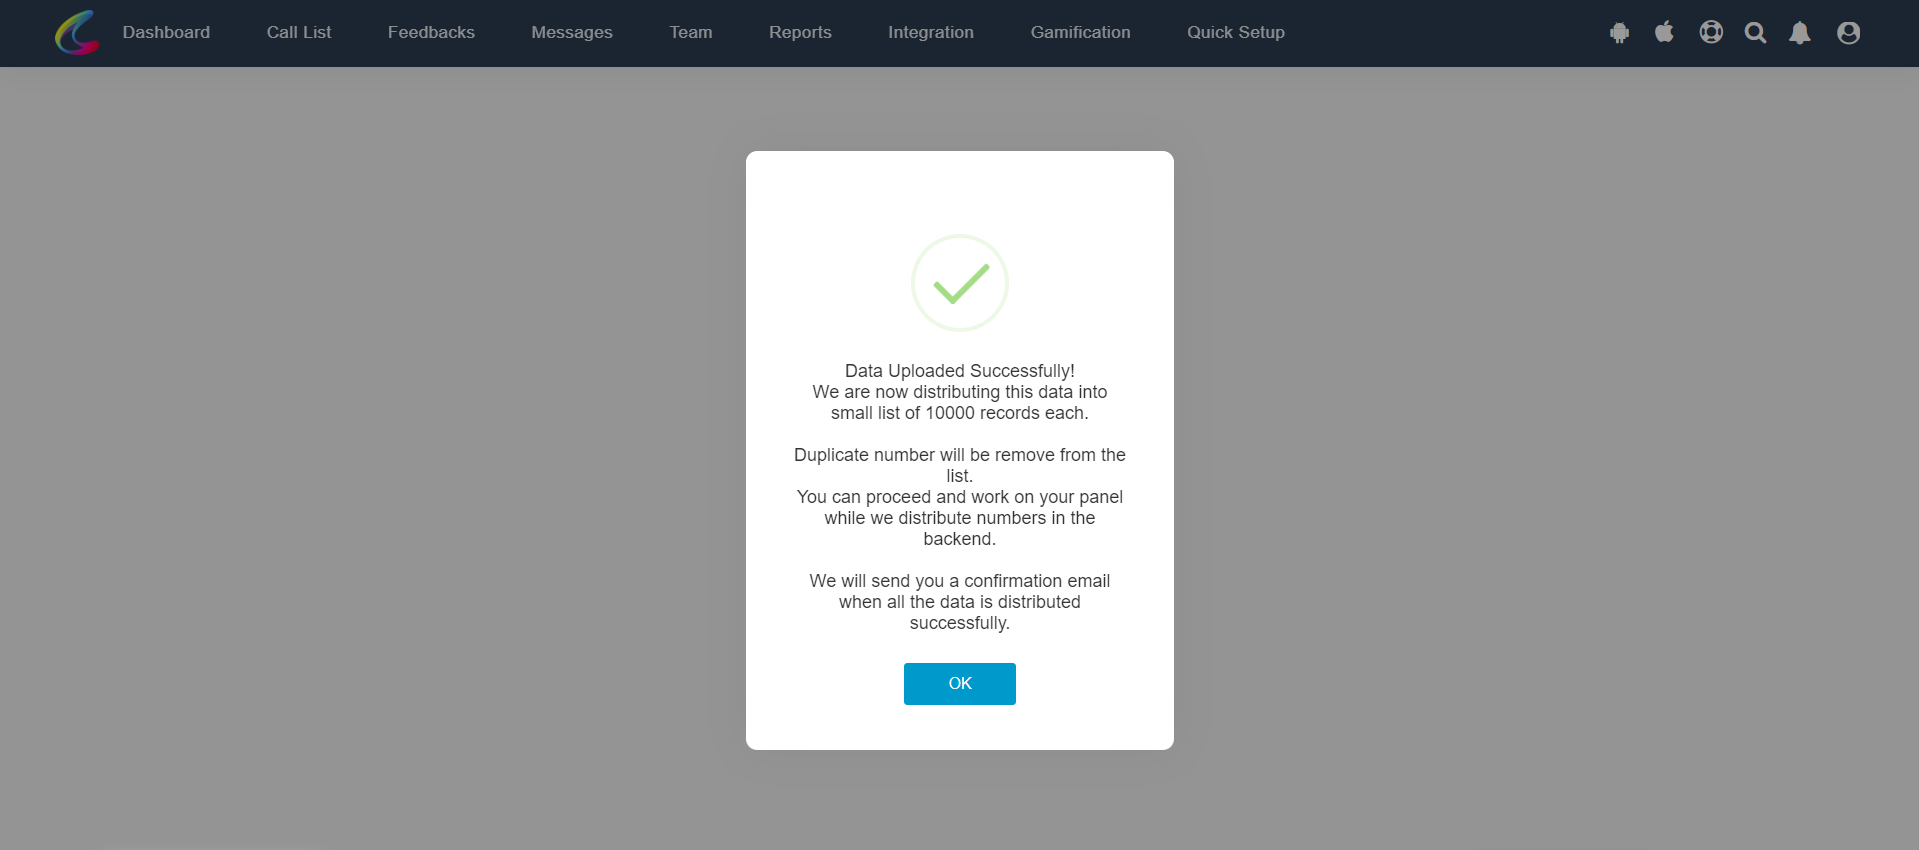Open the Feedbacks menu item
Viewport: 1919px width, 850px height.
[431, 32]
